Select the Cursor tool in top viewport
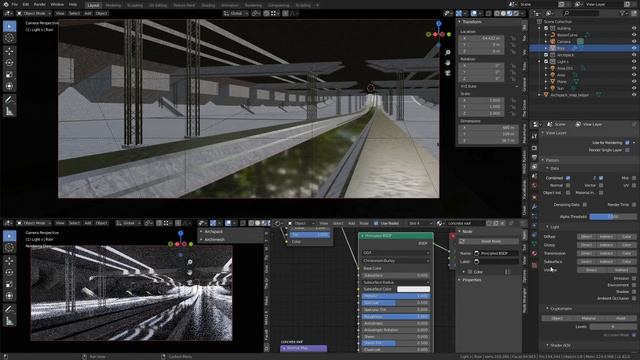Image resolution: width=640 pixels, height=360 pixels. point(9,38)
